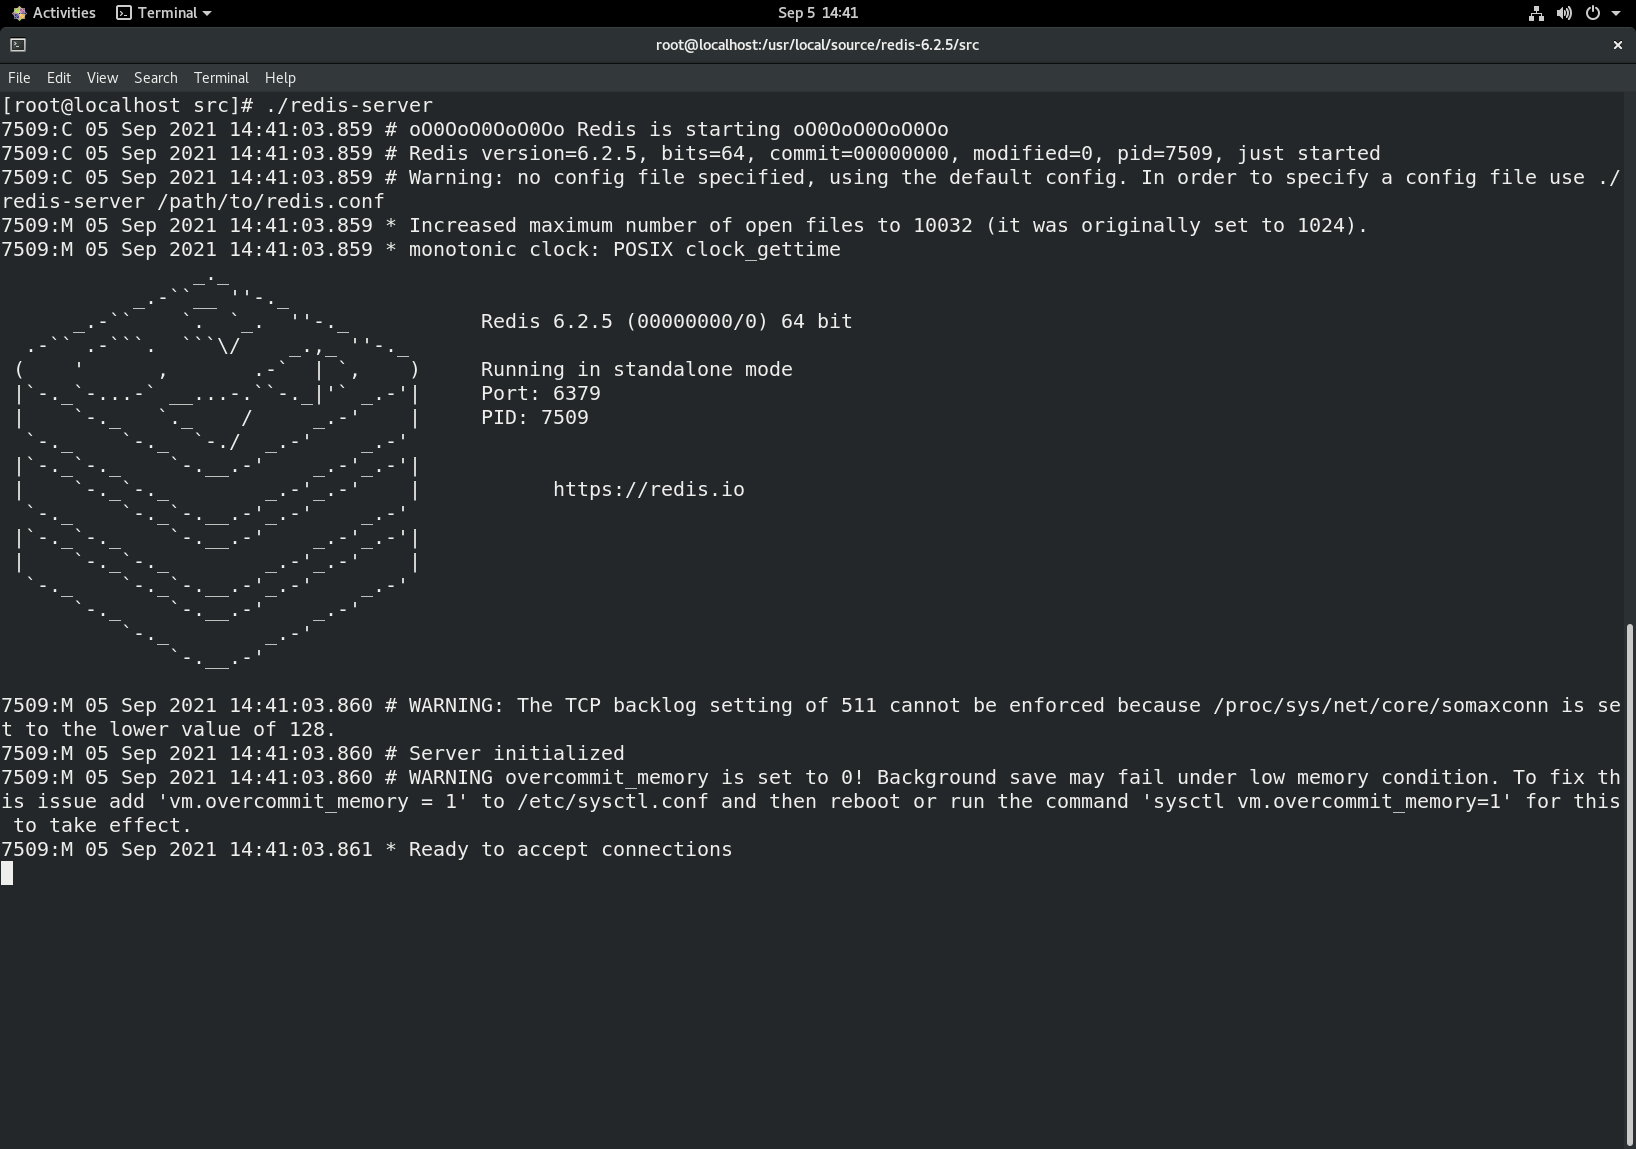Click the 'Ready to accept connections' line
The width and height of the screenshot is (1636, 1149).
pos(367,849)
